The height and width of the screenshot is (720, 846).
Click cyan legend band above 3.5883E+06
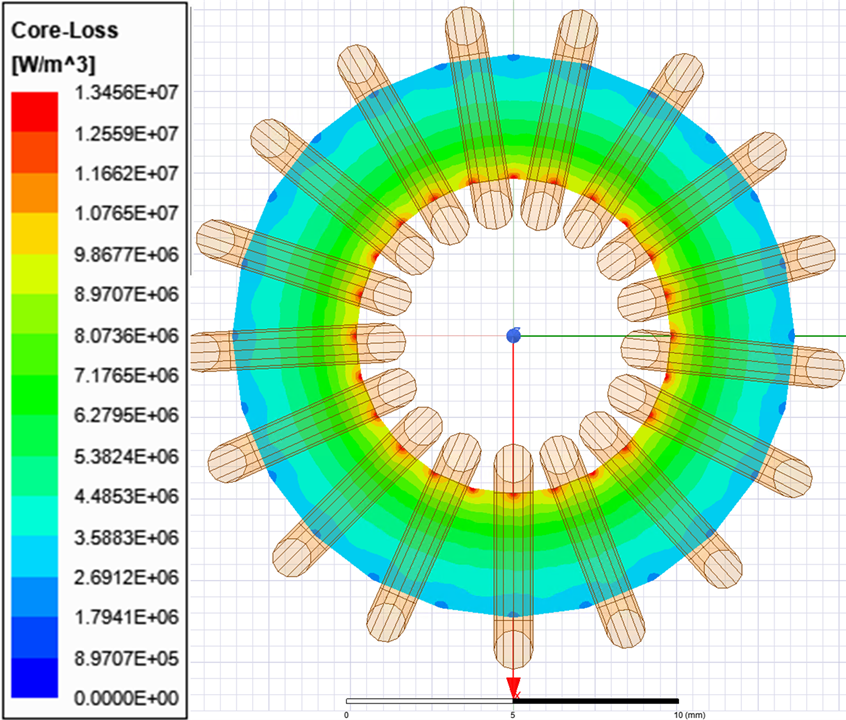[33, 516]
